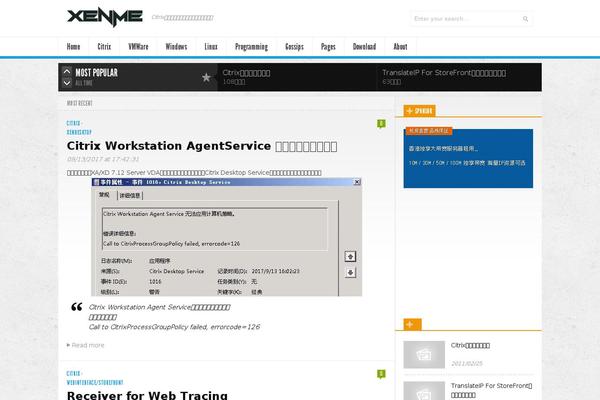This screenshot has height=400, width=600.
Task: Open the Citrix menu item
Action: [x=104, y=47]
